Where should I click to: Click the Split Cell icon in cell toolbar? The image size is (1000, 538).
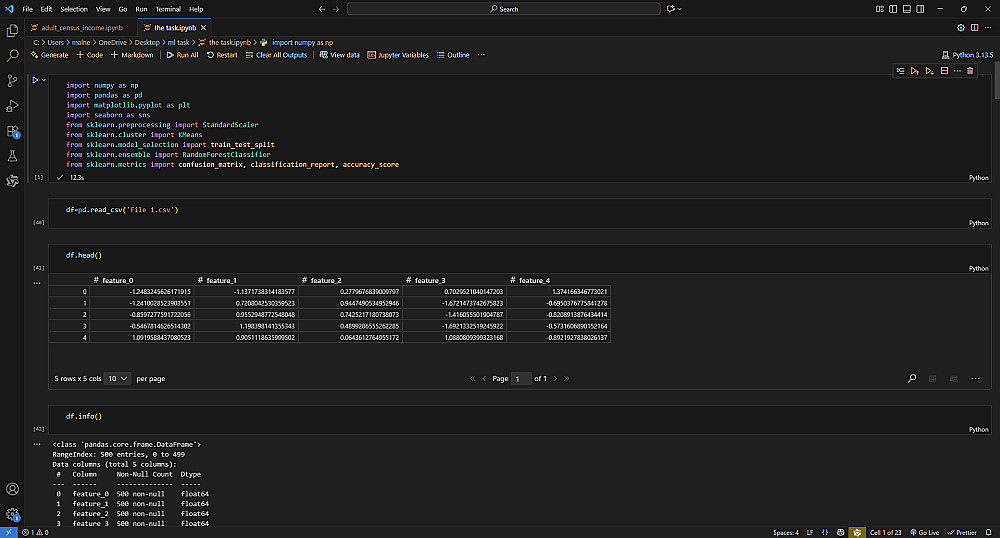(x=944, y=71)
